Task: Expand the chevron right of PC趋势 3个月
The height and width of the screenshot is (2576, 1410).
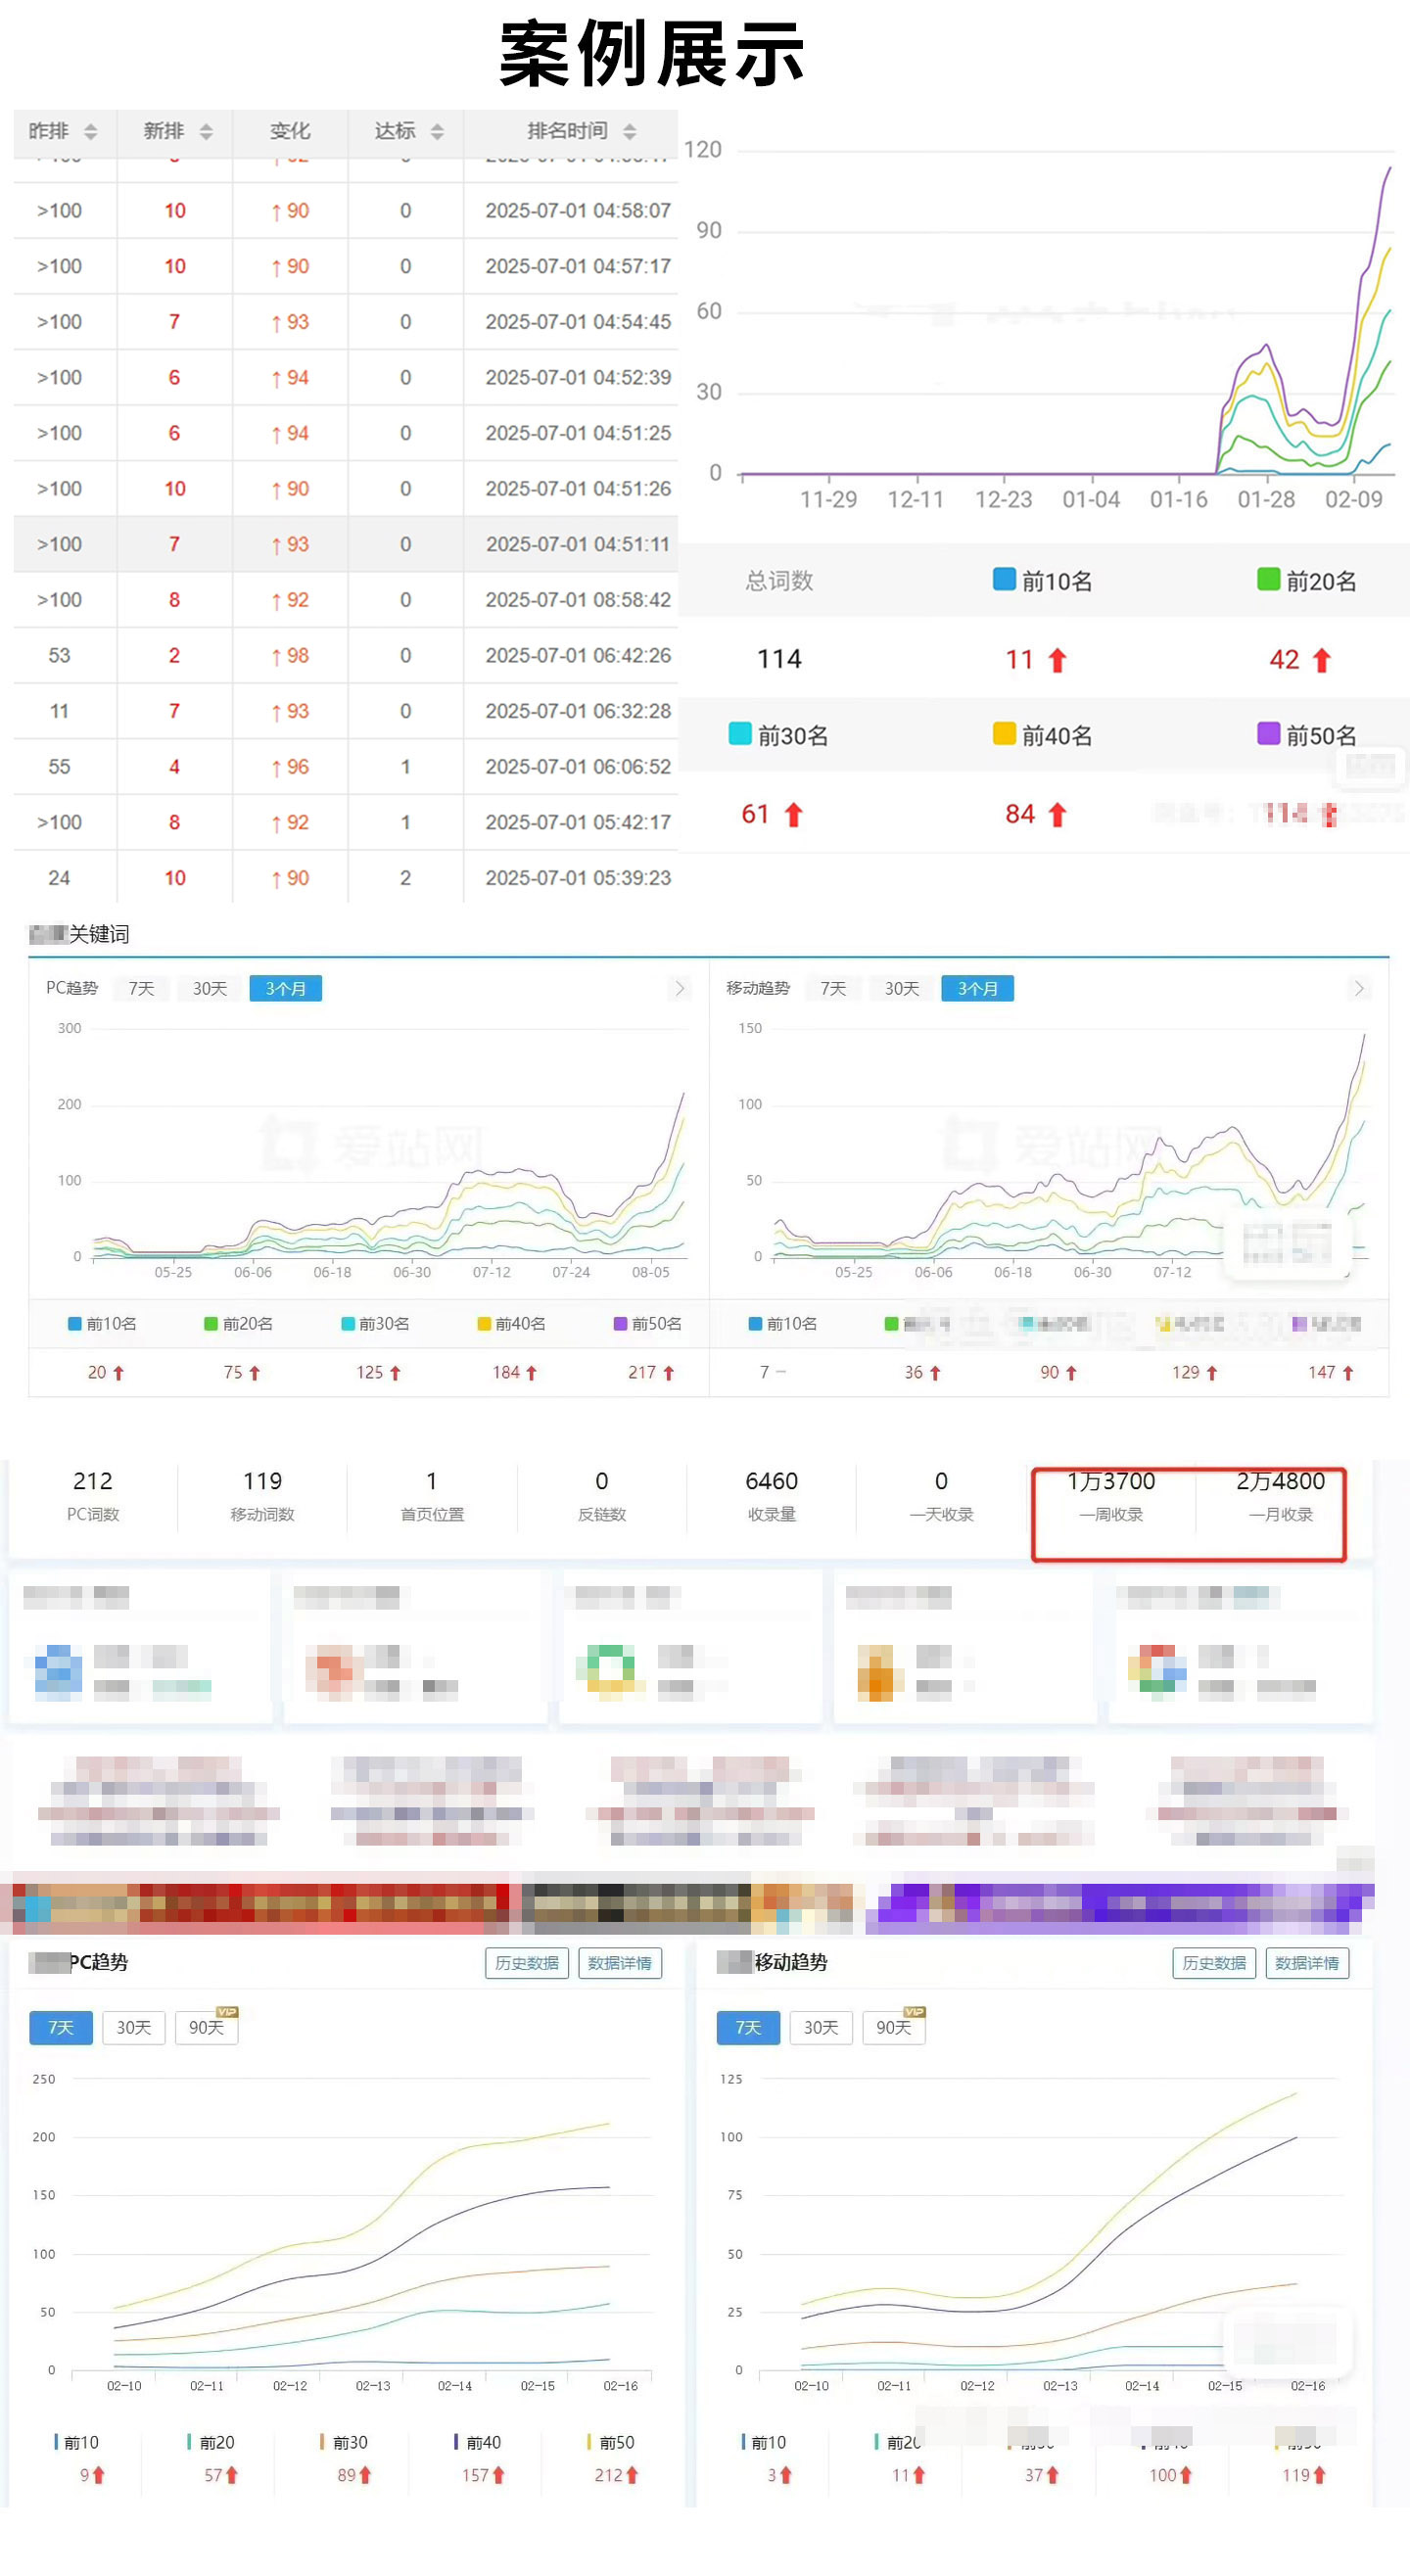Action: pyautogui.click(x=680, y=988)
